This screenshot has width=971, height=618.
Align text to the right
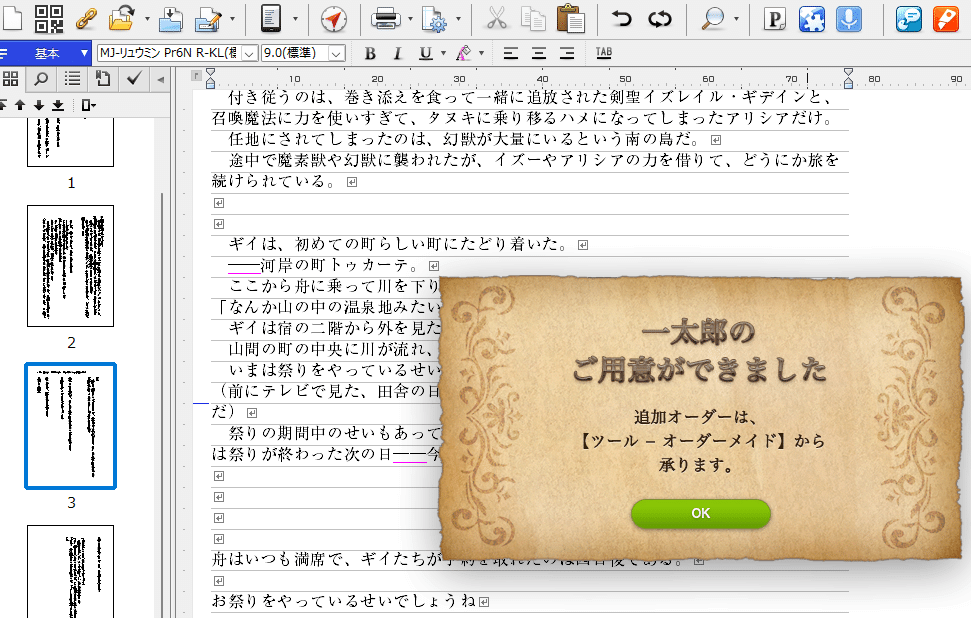[567, 54]
